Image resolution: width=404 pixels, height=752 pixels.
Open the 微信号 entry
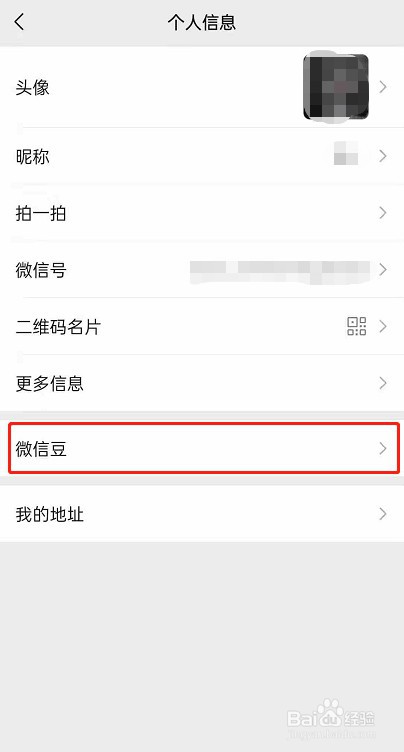41,270
